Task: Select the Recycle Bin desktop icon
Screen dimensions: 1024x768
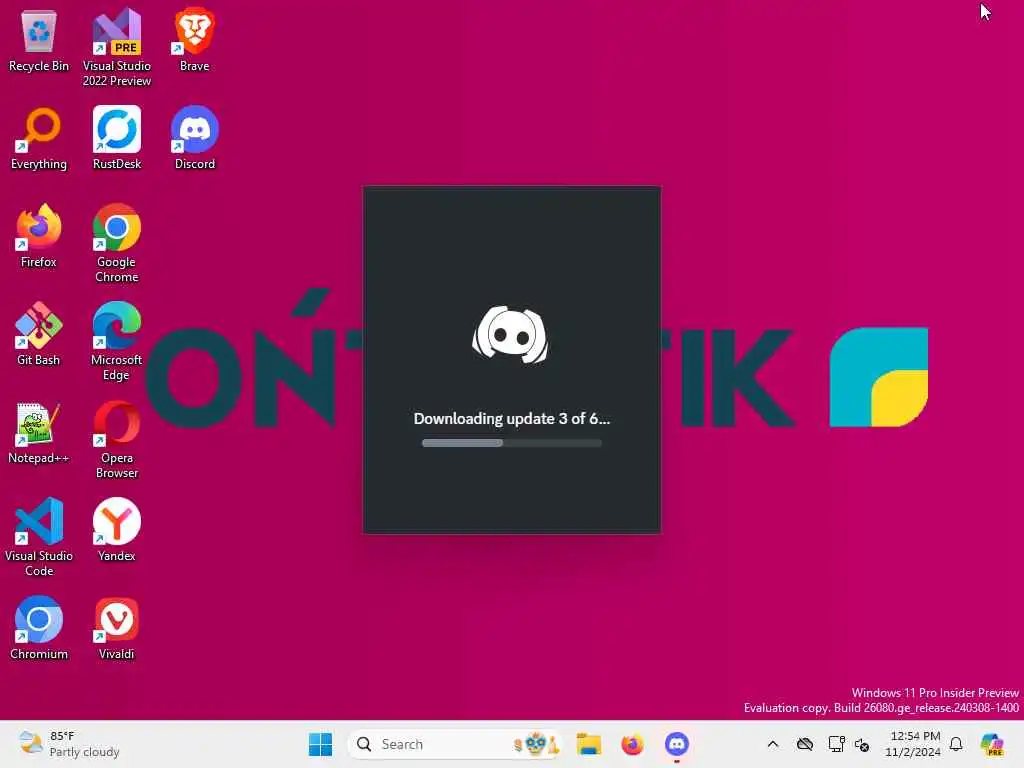Action: coord(39,41)
